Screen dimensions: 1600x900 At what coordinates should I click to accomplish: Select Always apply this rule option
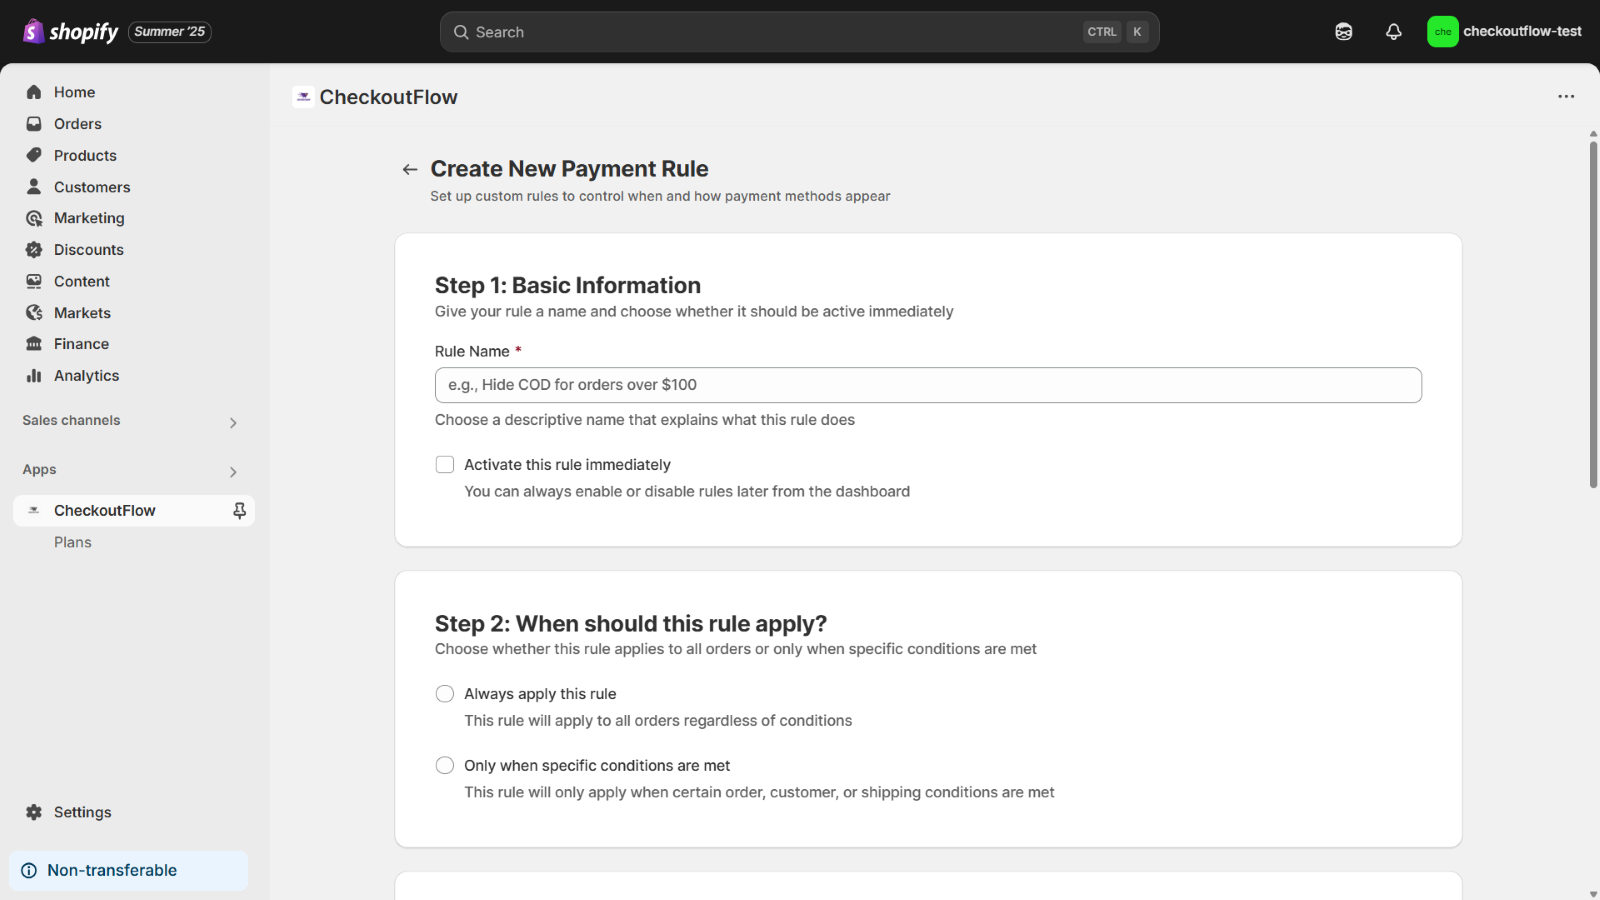445,694
